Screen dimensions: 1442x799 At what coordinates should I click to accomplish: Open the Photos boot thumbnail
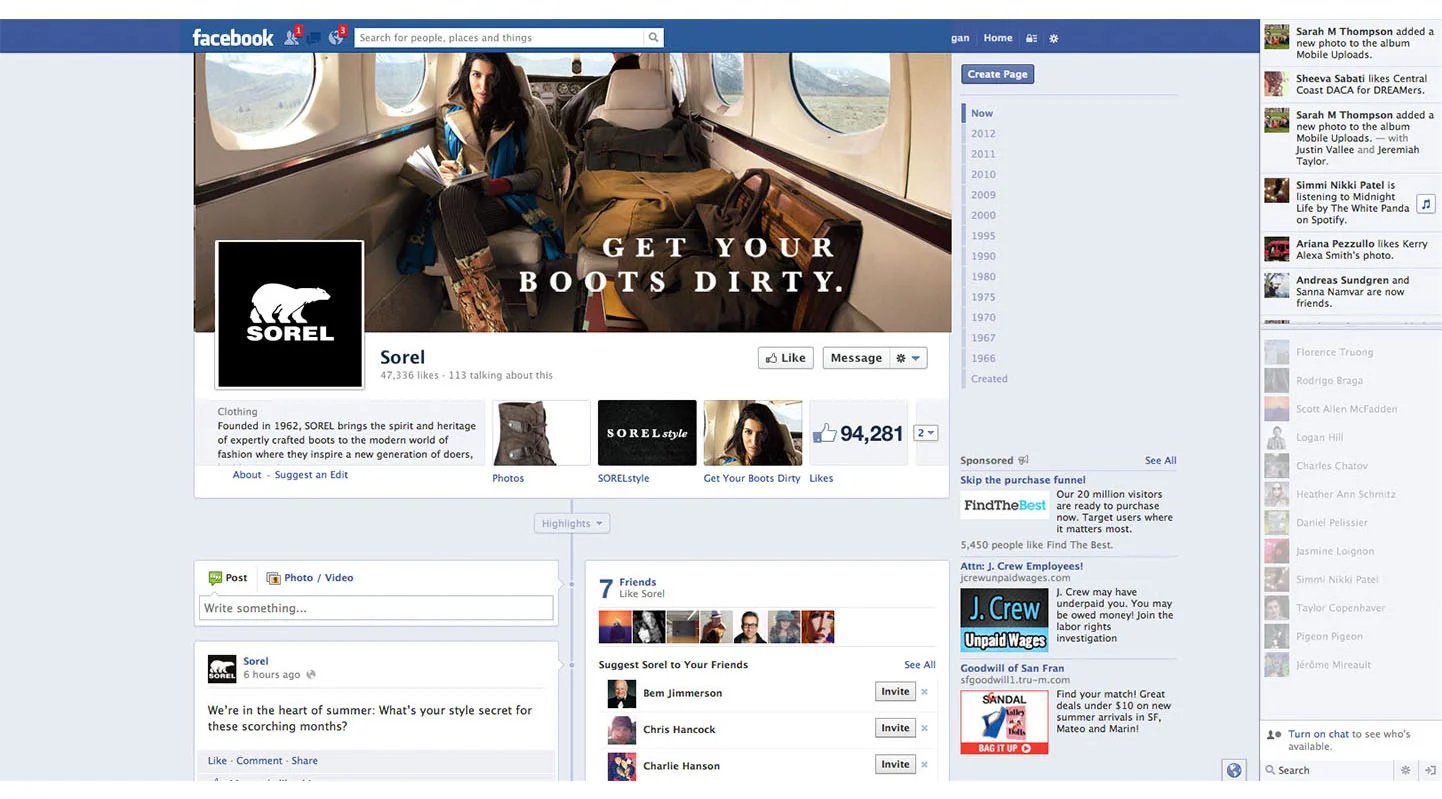click(x=541, y=433)
